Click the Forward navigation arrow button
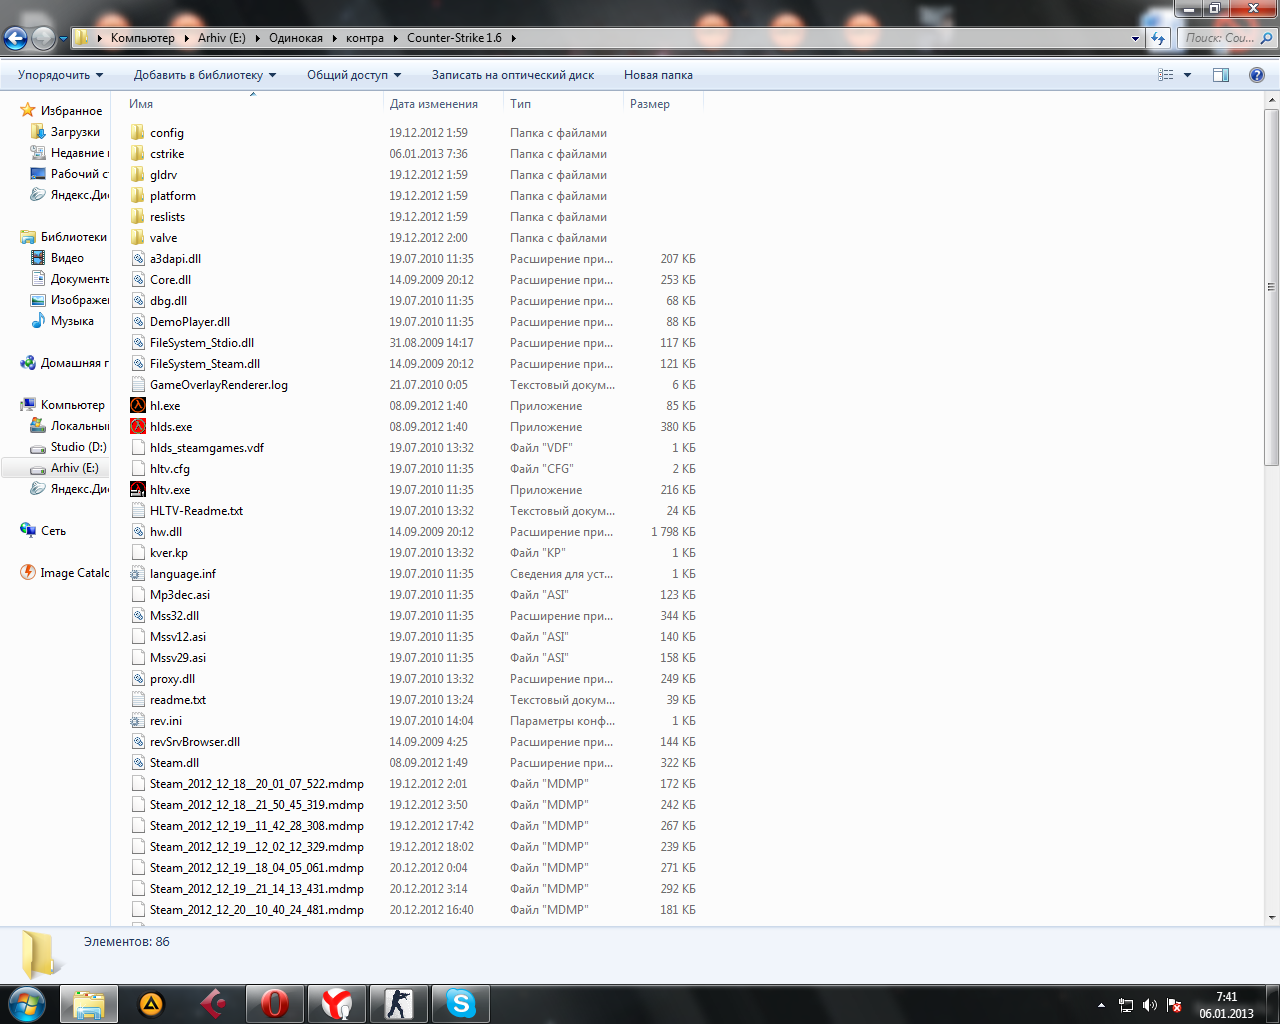 click(x=43, y=39)
